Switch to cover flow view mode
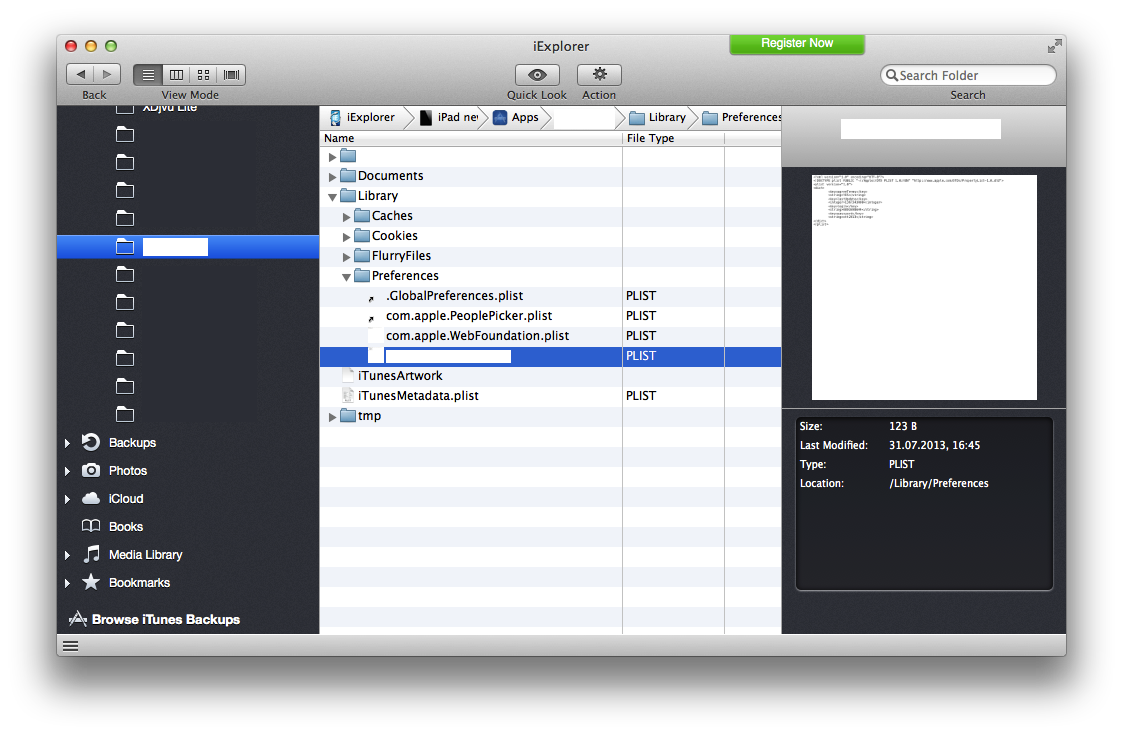This screenshot has height=735, width=1123. click(x=231, y=75)
